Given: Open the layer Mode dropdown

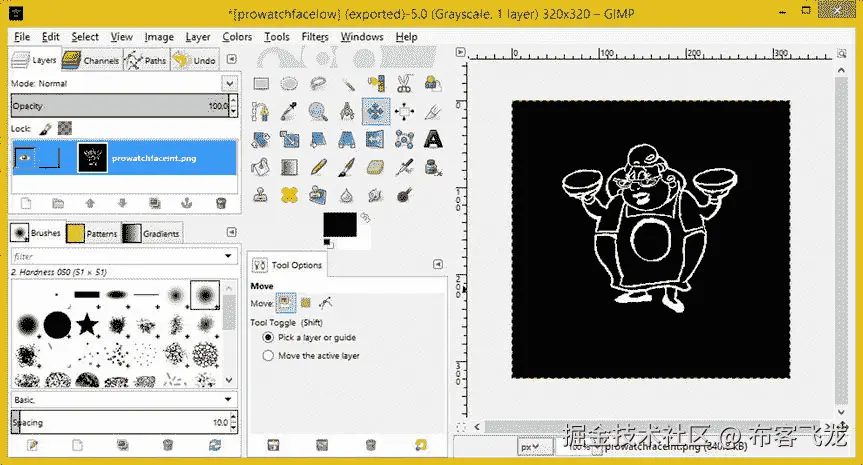Looking at the screenshot, I should coord(230,84).
